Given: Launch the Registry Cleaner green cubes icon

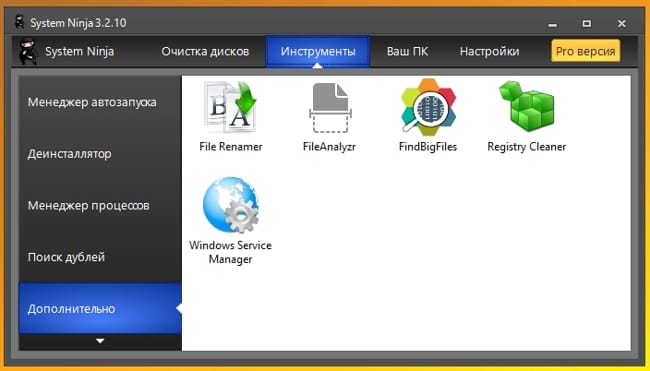Looking at the screenshot, I should tap(526, 106).
